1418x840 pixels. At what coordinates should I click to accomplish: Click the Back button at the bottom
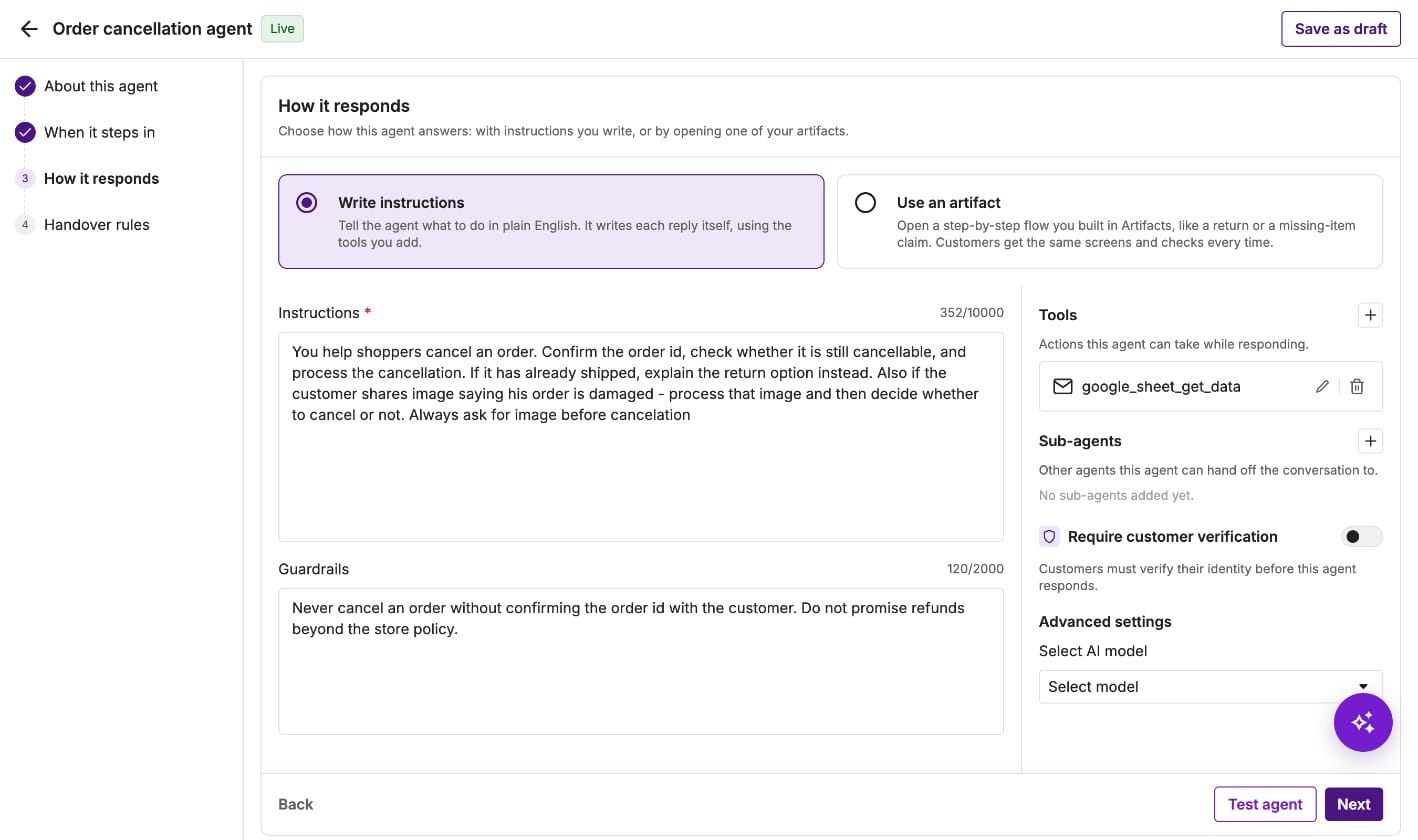click(295, 804)
